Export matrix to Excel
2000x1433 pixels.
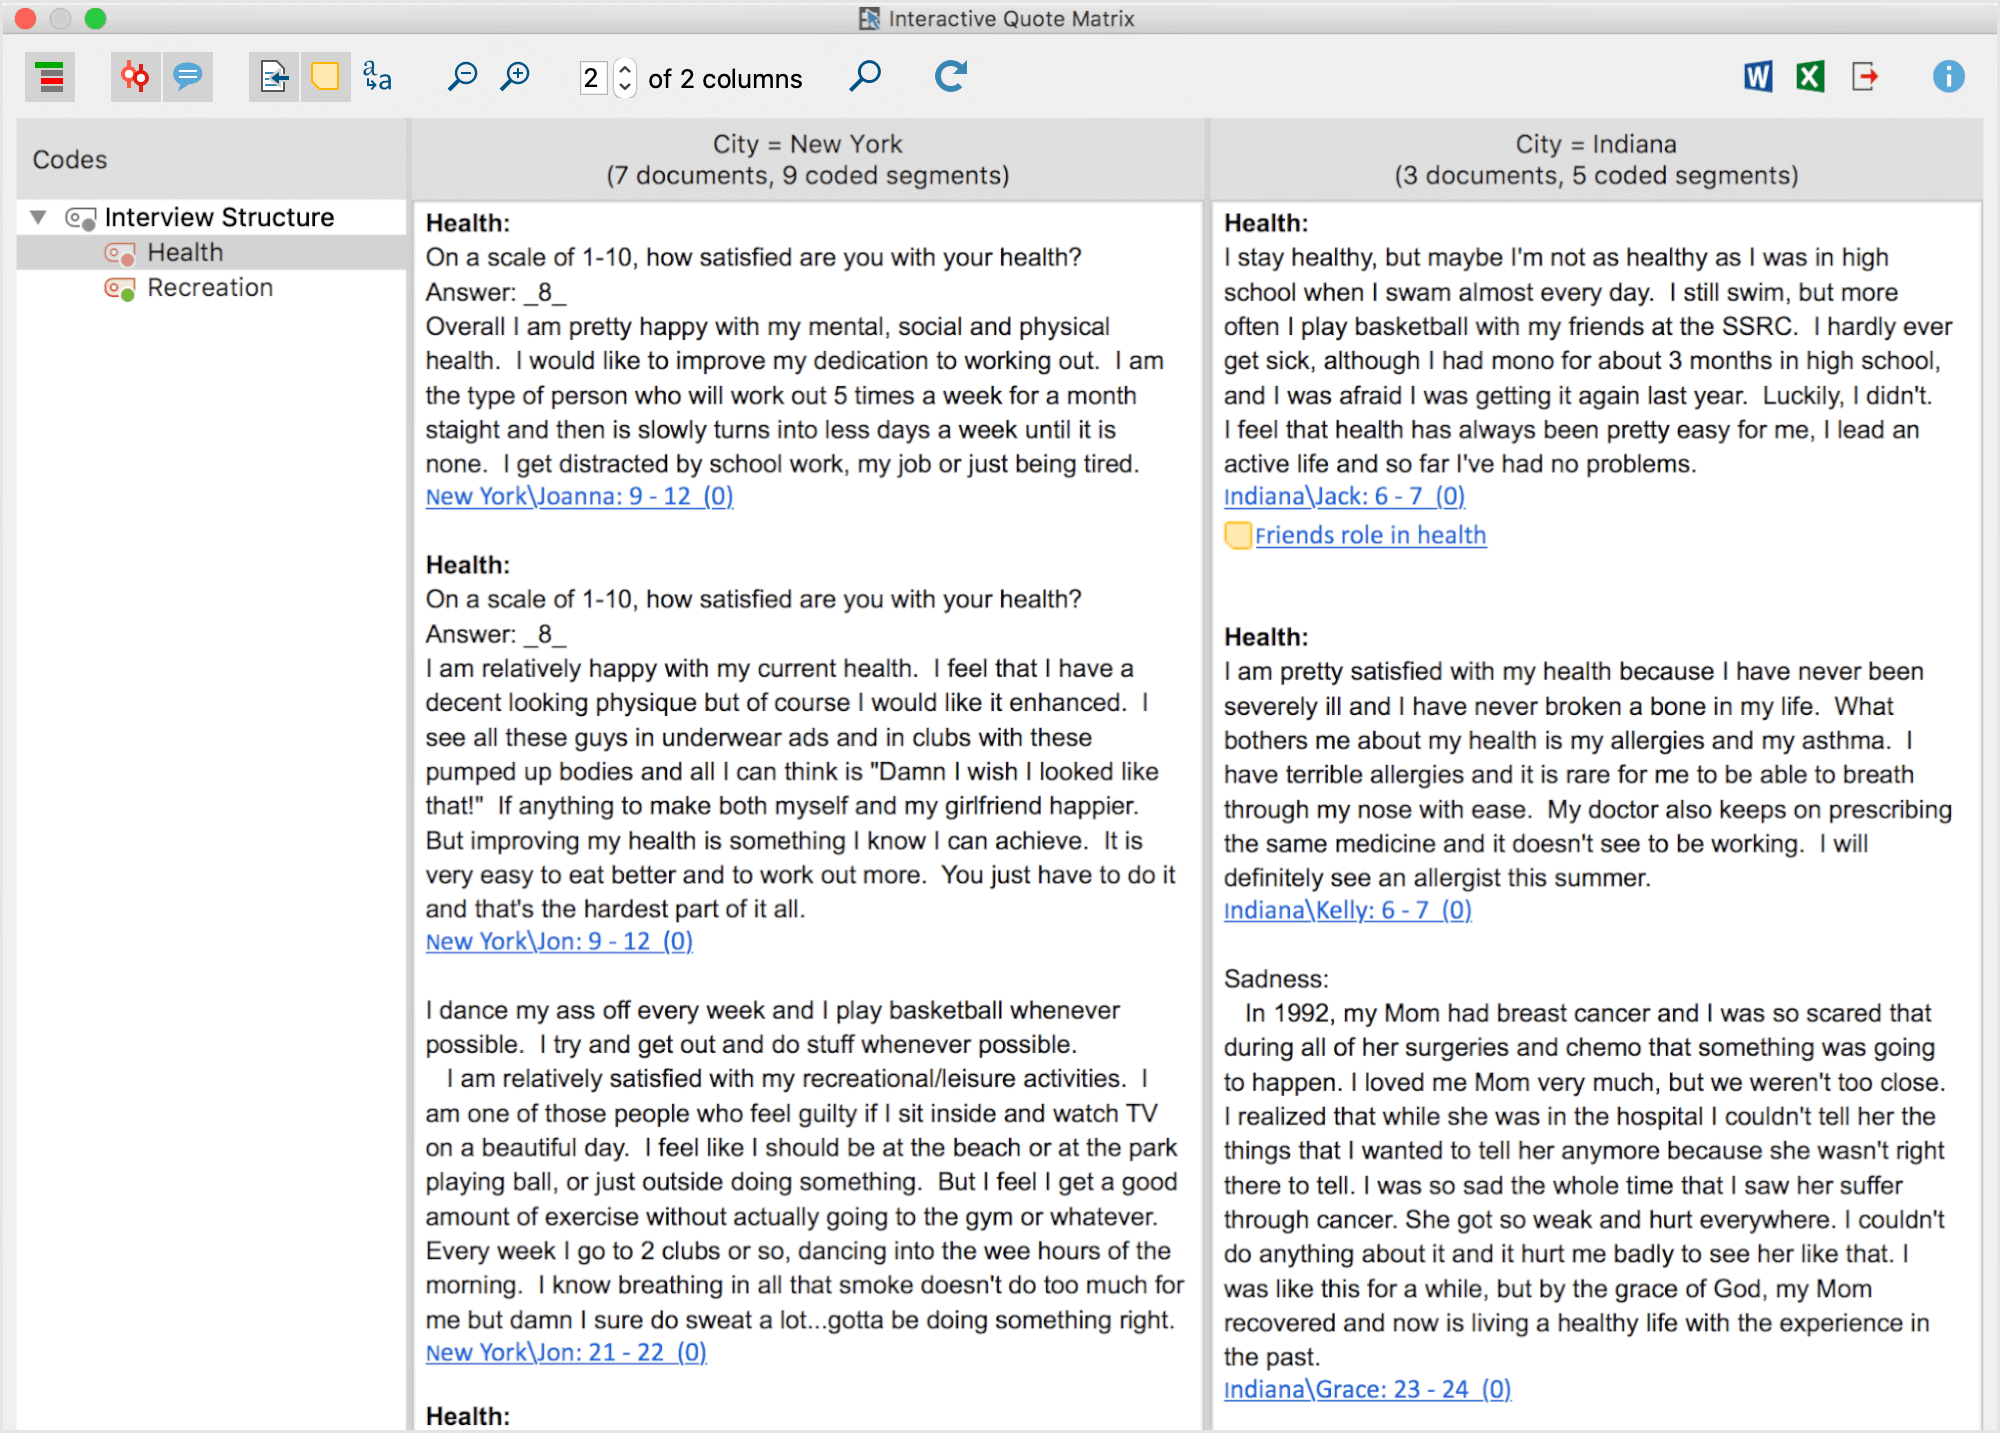1810,77
